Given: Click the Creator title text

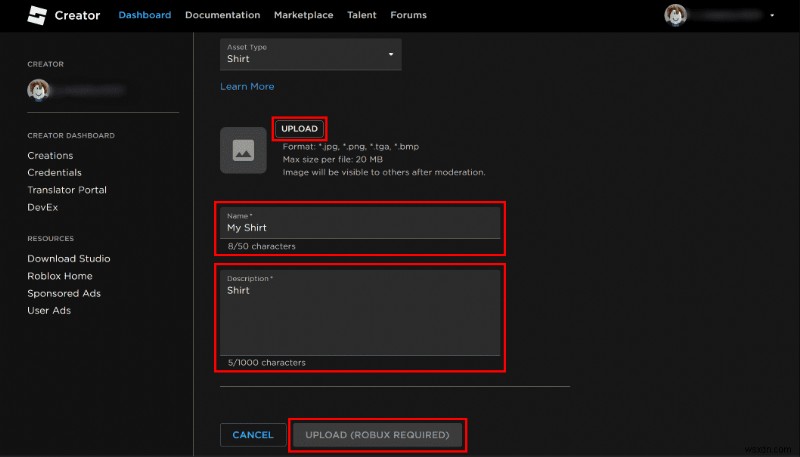Looking at the screenshot, I should [77, 15].
